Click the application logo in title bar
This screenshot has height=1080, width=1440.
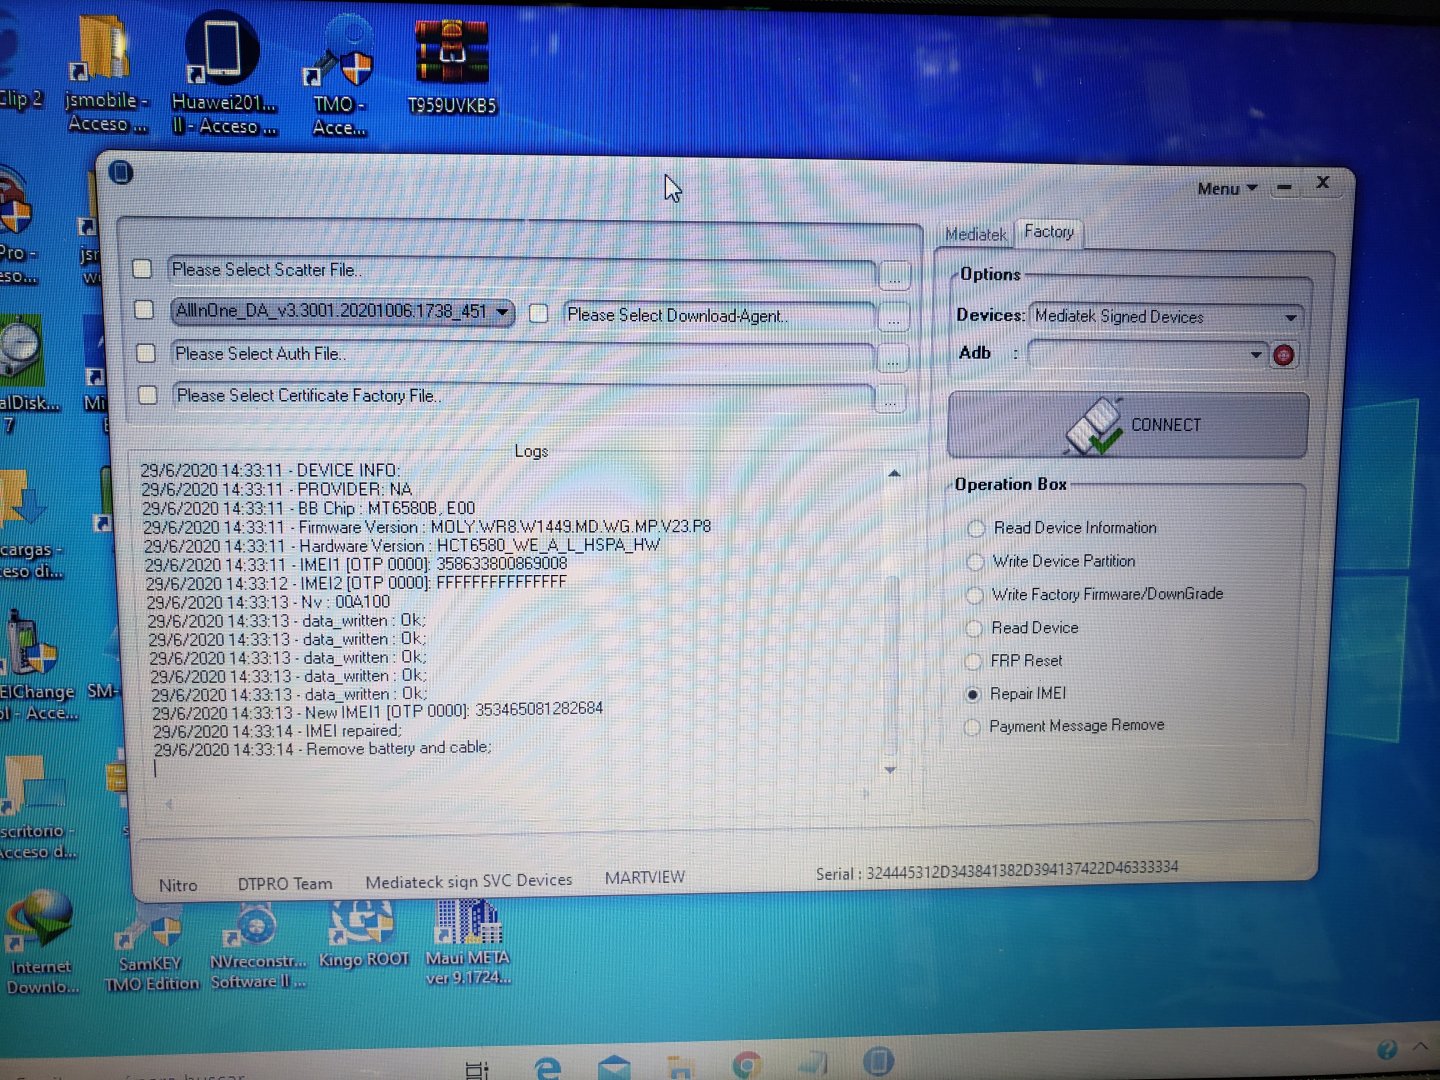point(121,172)
